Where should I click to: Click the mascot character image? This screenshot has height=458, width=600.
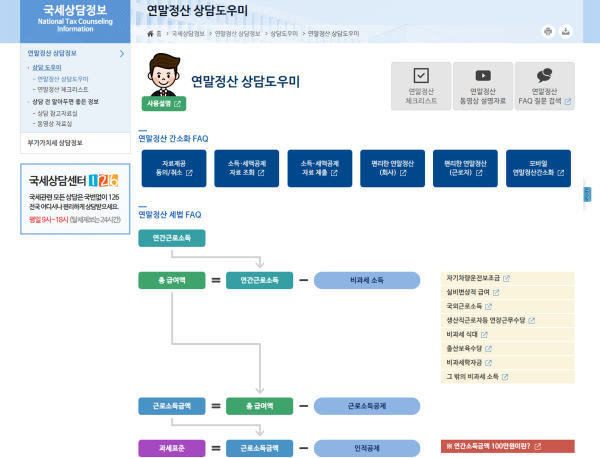pos(164,75)
